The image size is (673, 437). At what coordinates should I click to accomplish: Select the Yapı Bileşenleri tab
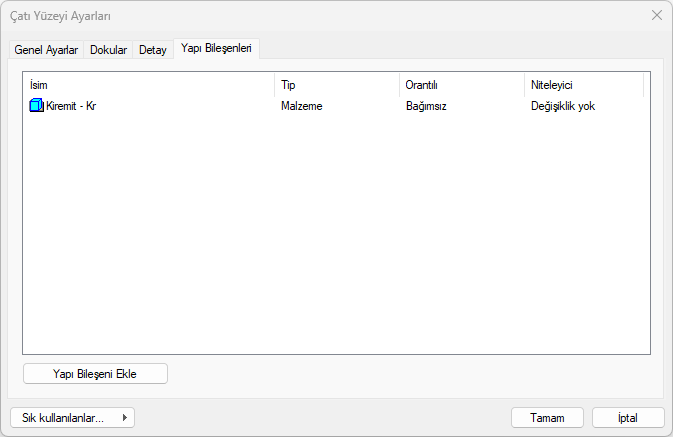click(216, 48)
